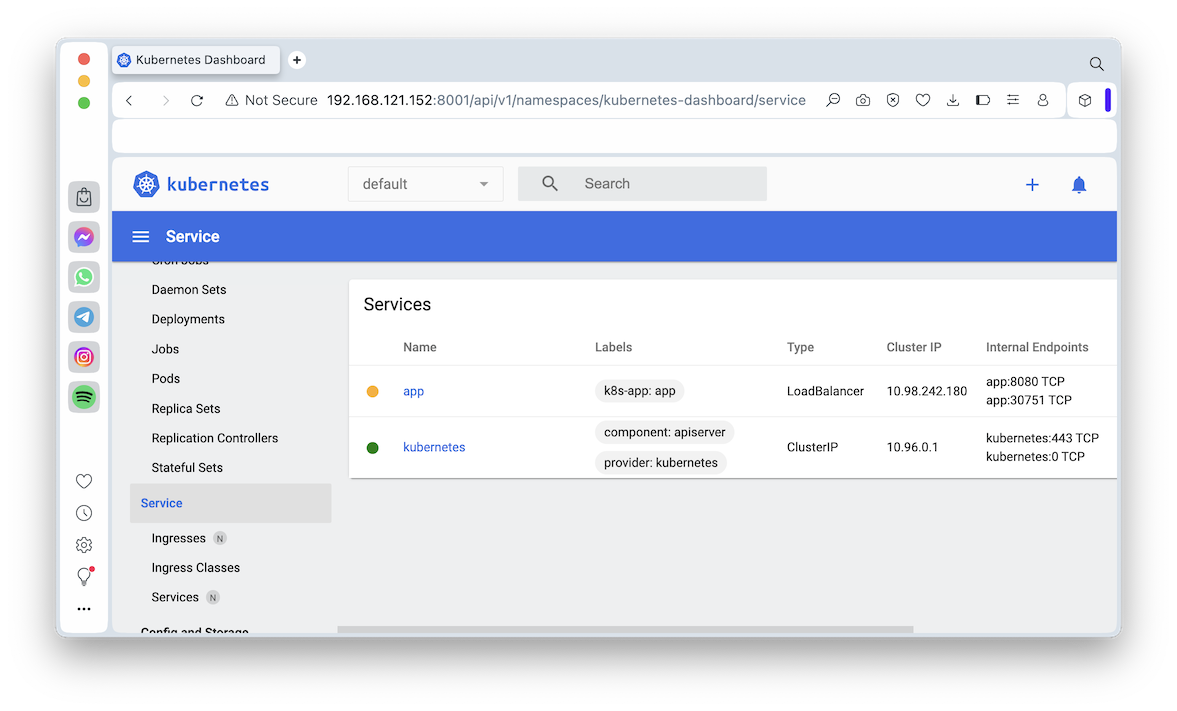Open the lightbulb tips icon in sidebar
This screenshot has height=711, width=1177.
pyautogui.click(x=84, y=577)
